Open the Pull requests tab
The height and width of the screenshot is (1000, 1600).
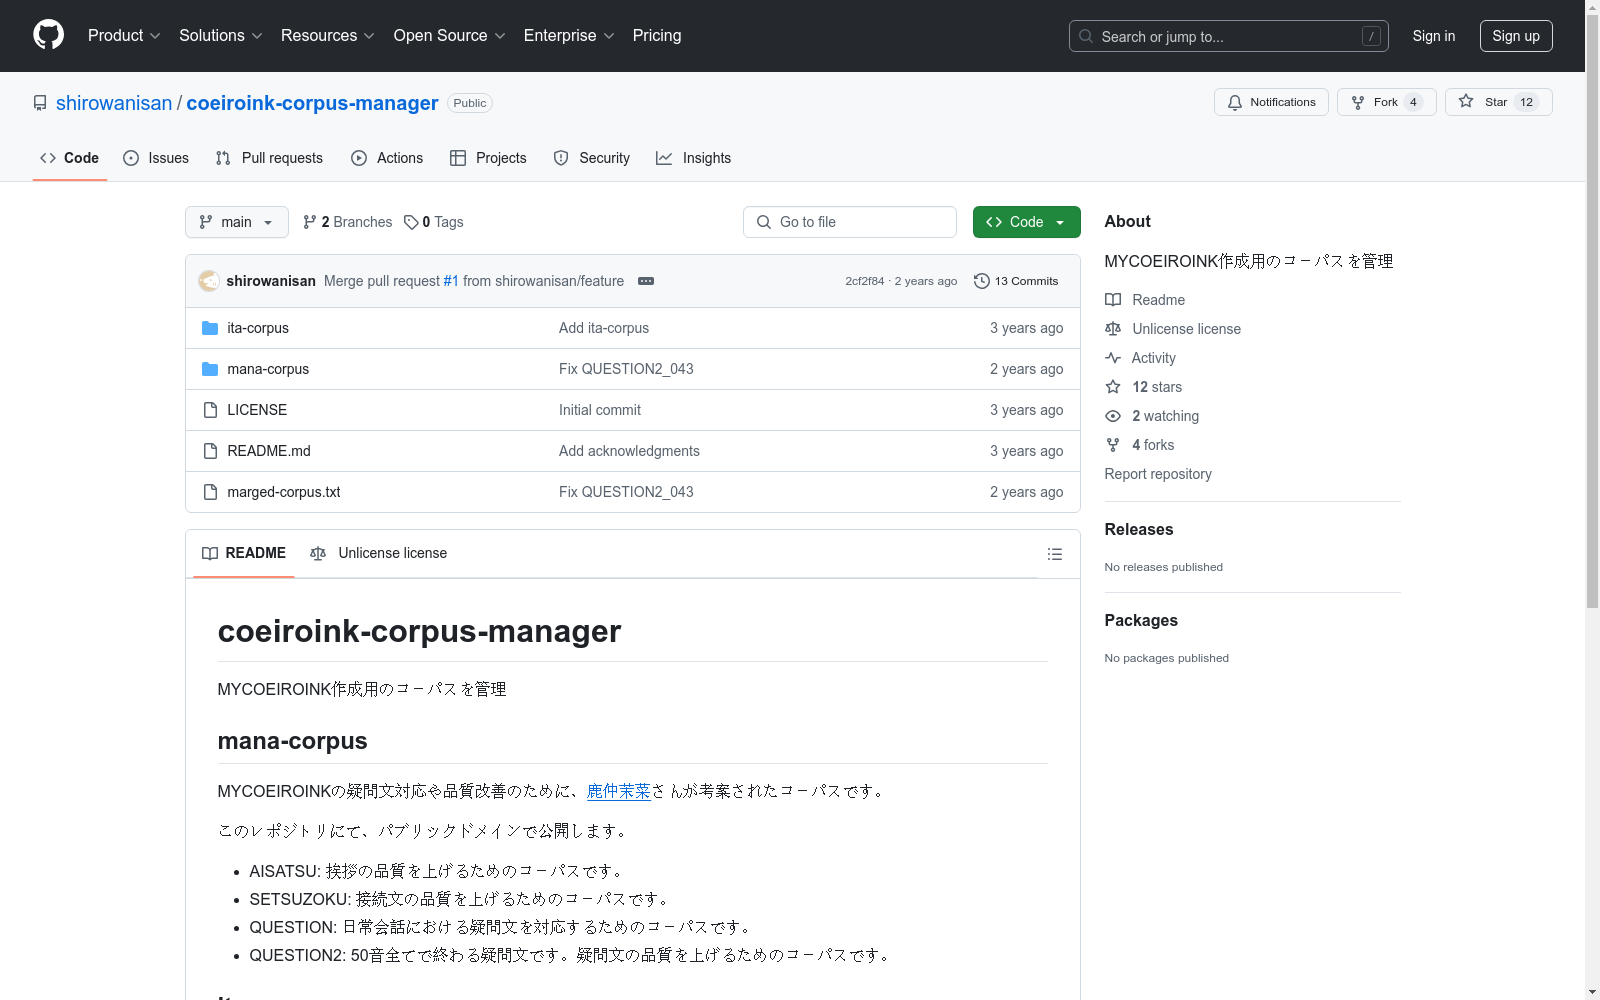tap(269, 158)
